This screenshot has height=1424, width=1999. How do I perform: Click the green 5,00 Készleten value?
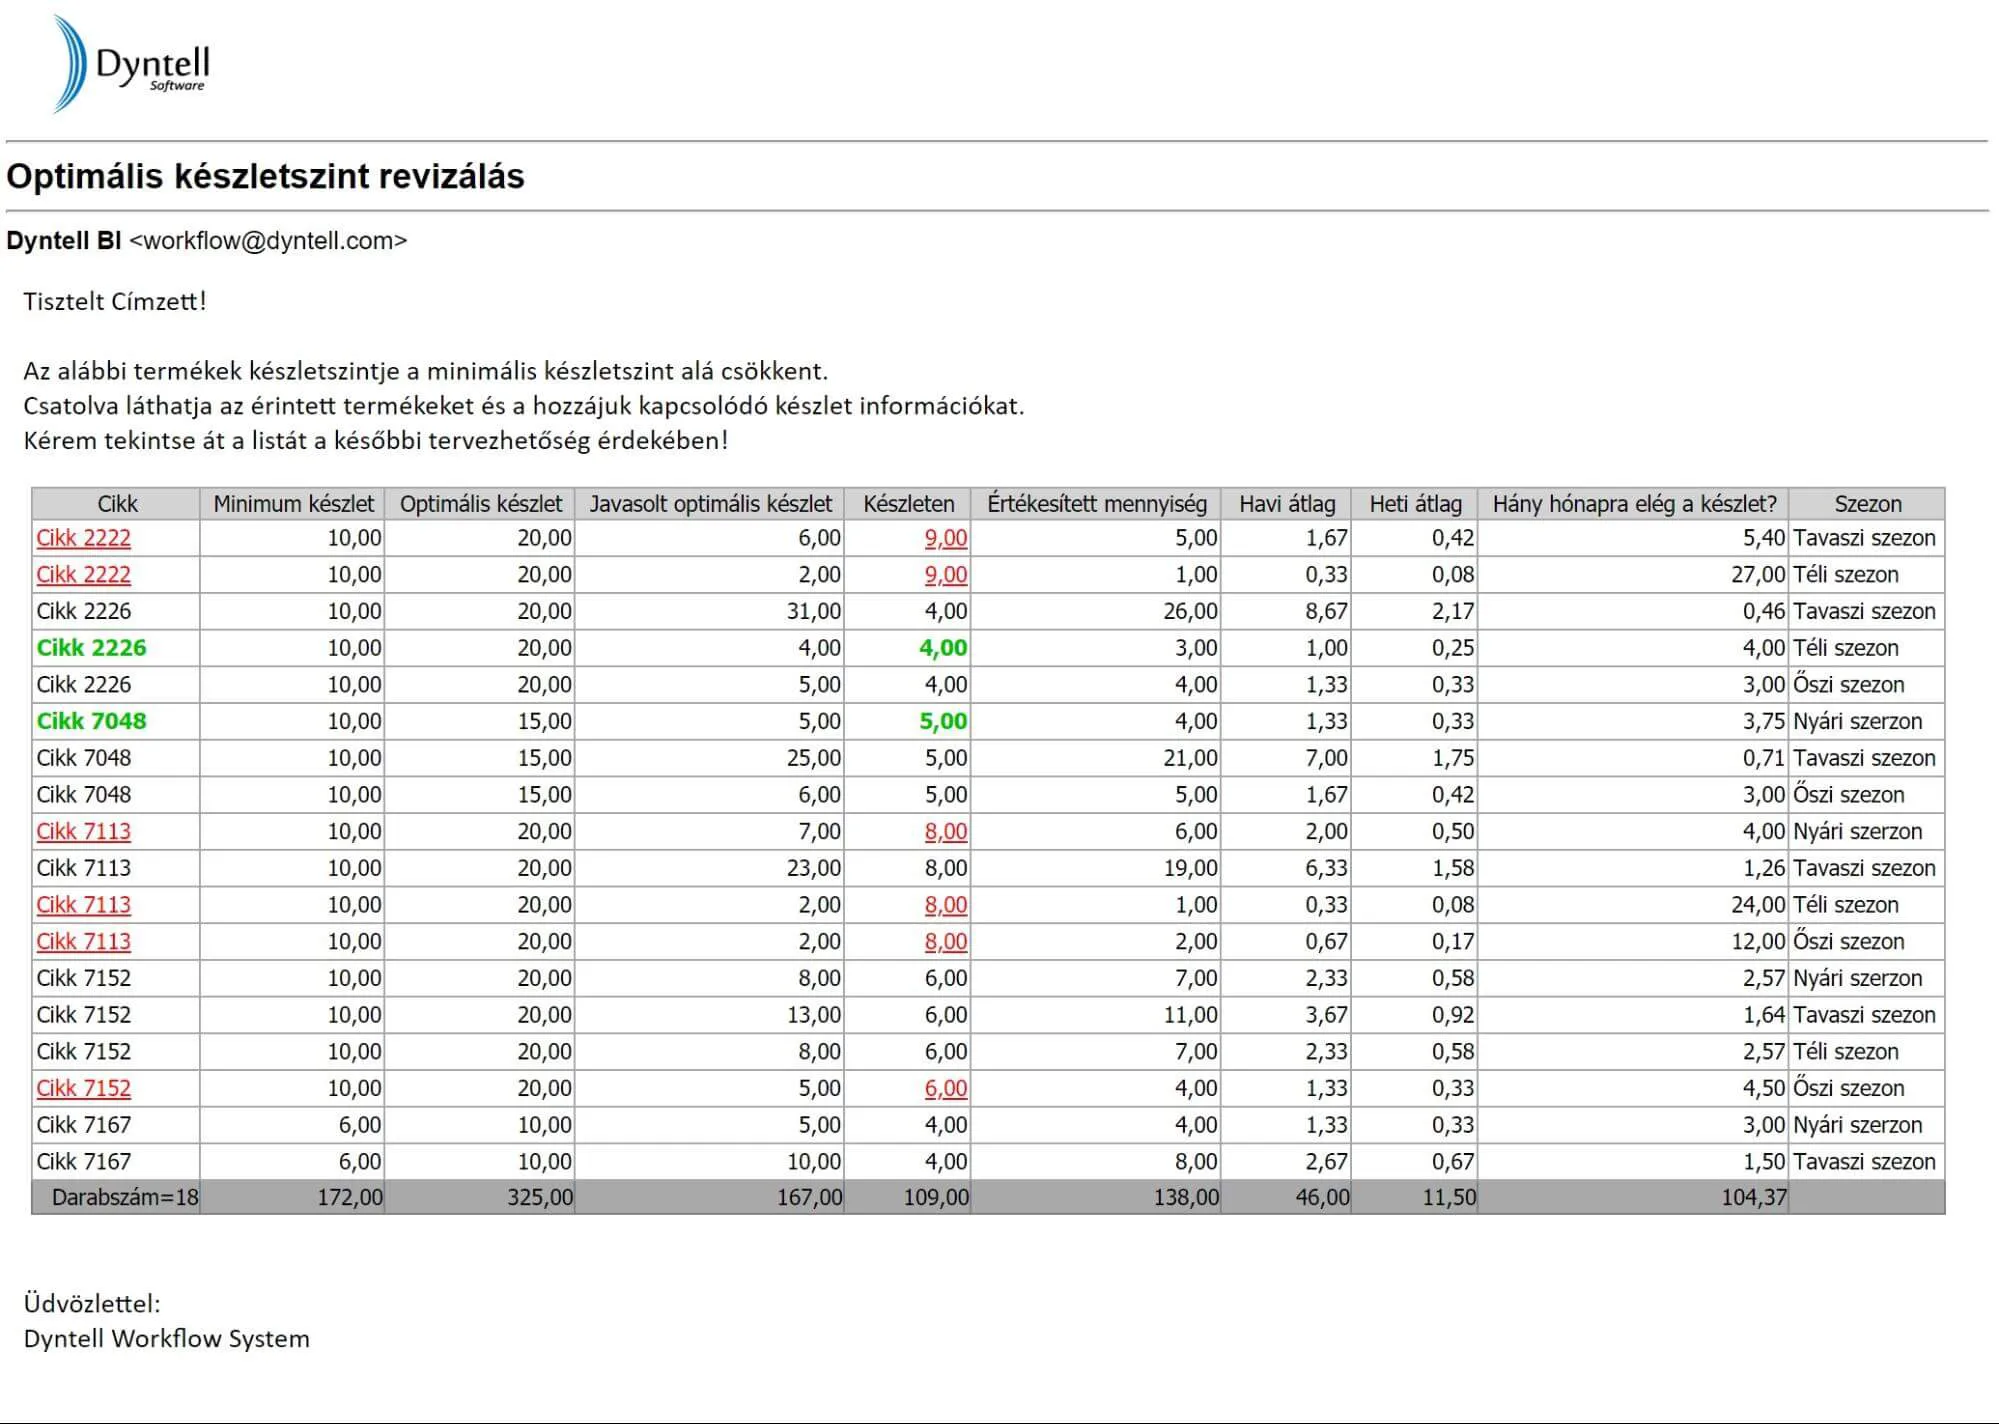click(943, 721)
